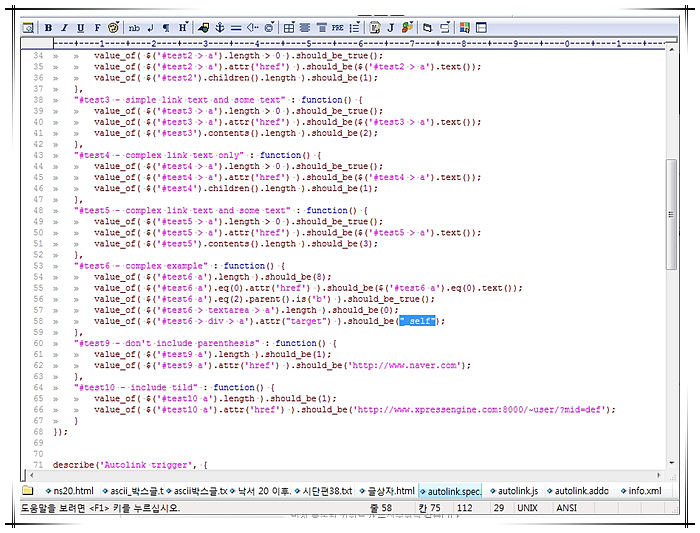Click the script document icon
This screenshot has height=533, width=700.
(375, 28)
